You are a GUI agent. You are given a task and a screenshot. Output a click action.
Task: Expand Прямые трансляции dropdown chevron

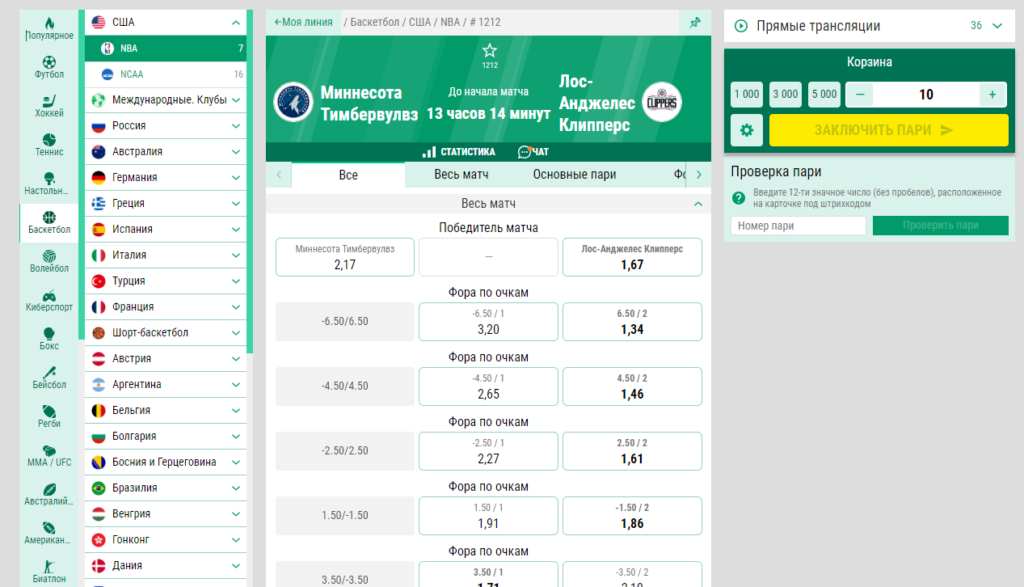(997, 26)
